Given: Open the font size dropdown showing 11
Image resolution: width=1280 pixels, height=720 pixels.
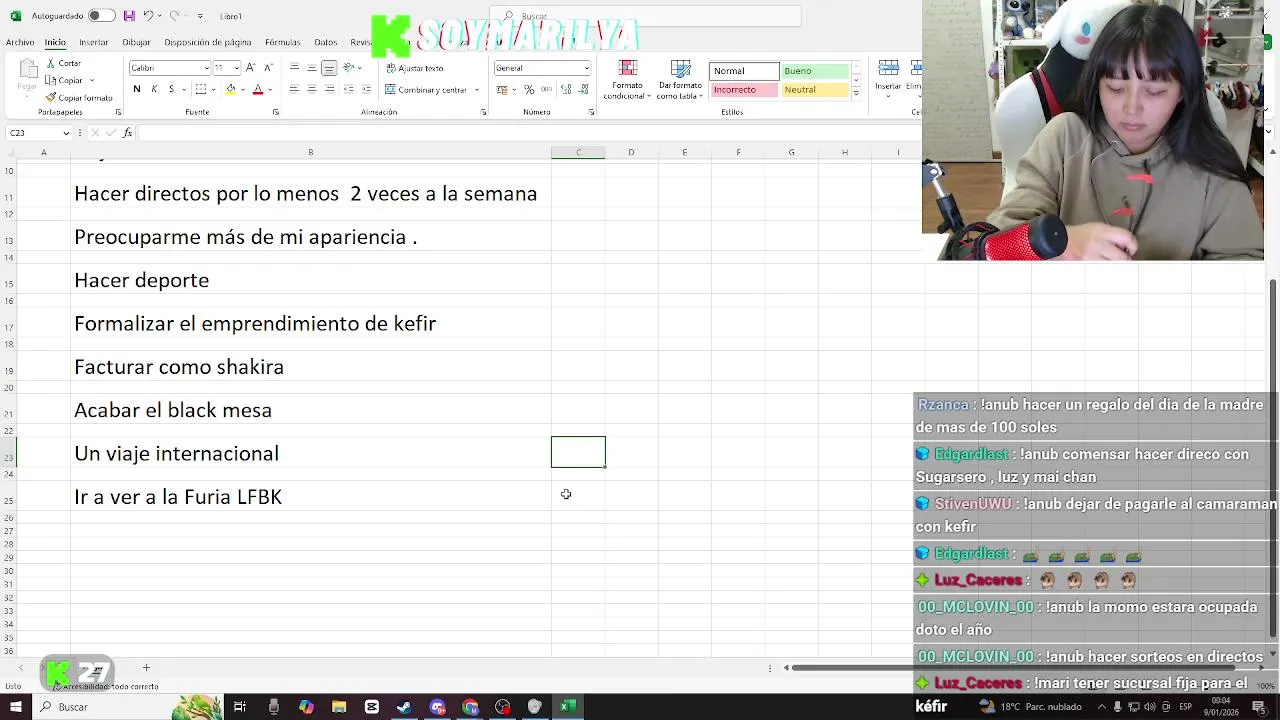Looking at the screenshot, I should [237, 68].
